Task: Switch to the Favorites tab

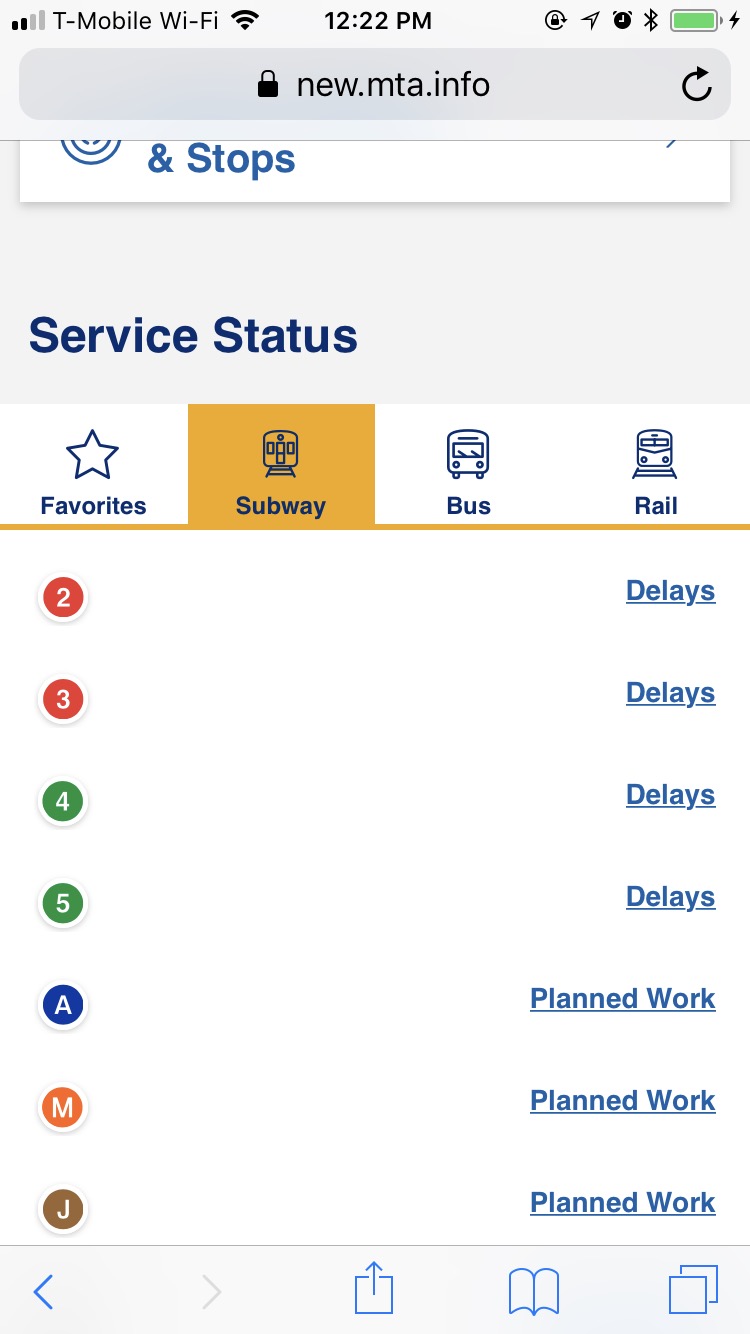Action: pos(94,465)
